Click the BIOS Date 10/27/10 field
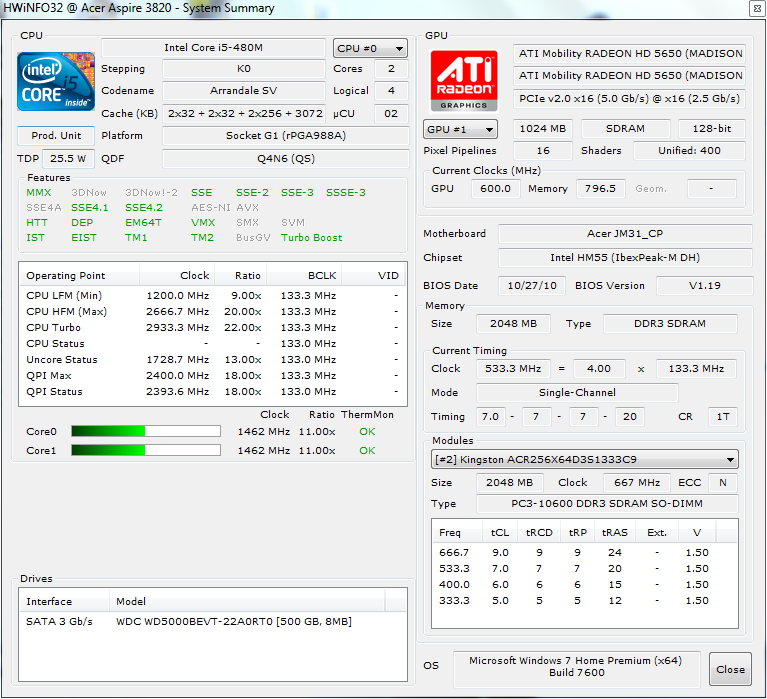 [x=532, y=286]
